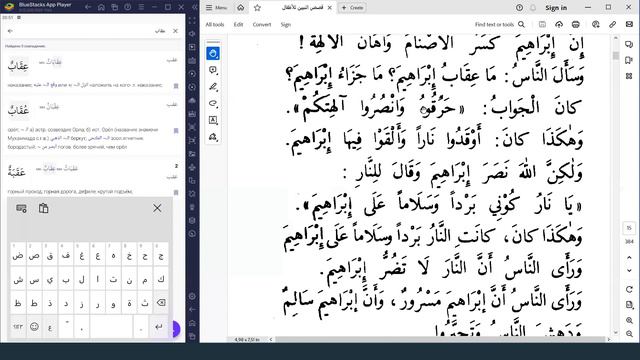Screen dimensions: 640x360
Task: Click the Acrobat horizontal scrollbar
Action: coord(440,339)
